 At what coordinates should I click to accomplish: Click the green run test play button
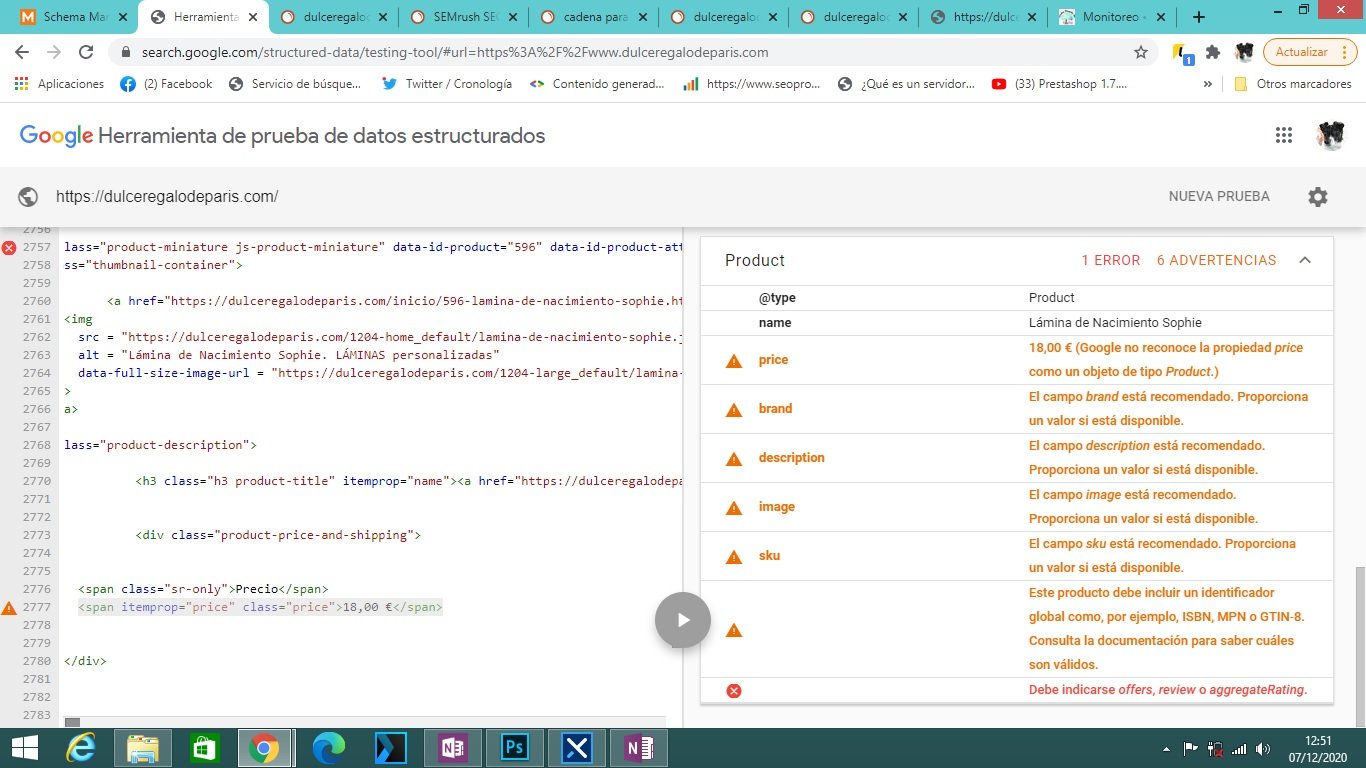tap(683, 620)
